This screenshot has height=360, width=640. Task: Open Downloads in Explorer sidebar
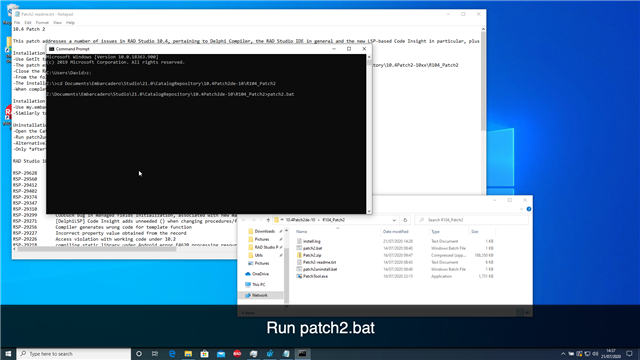[x=264, y=231]
